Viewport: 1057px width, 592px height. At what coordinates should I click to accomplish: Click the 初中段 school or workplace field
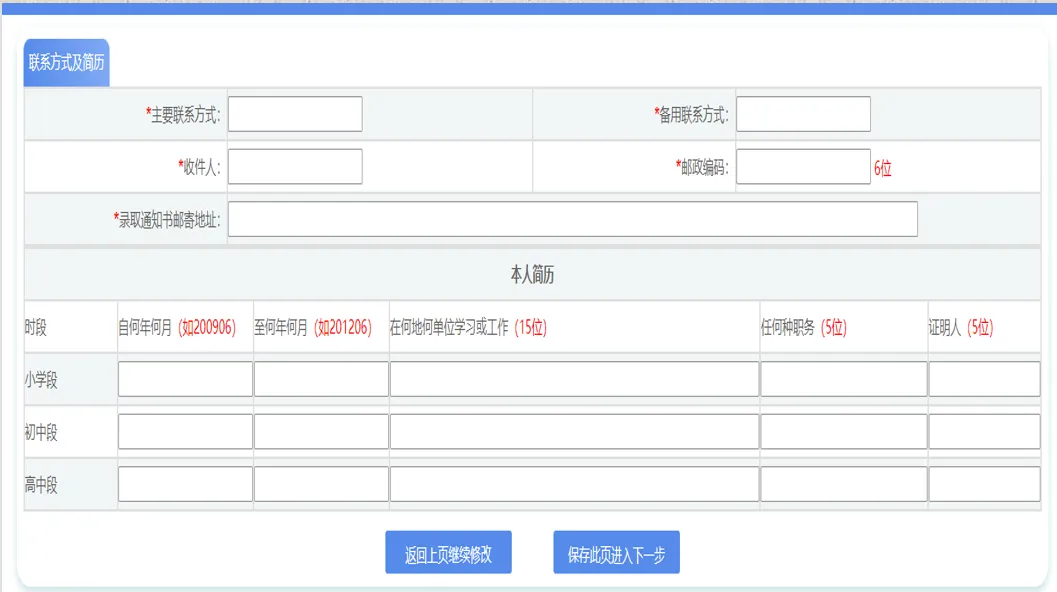[x=573, y=430]
